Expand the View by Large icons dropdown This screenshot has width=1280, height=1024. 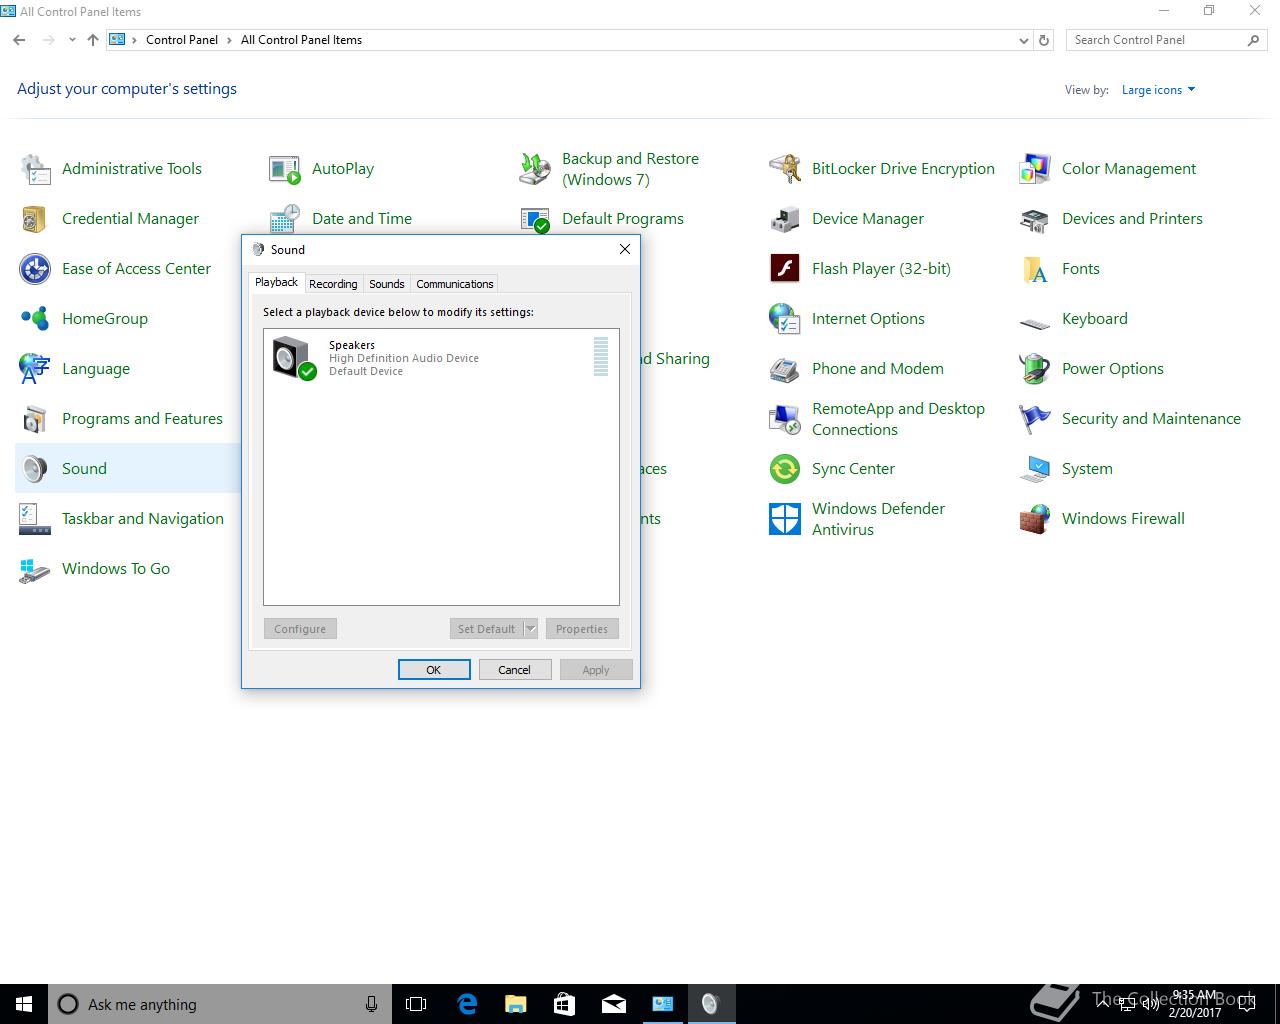[1158, 90]
